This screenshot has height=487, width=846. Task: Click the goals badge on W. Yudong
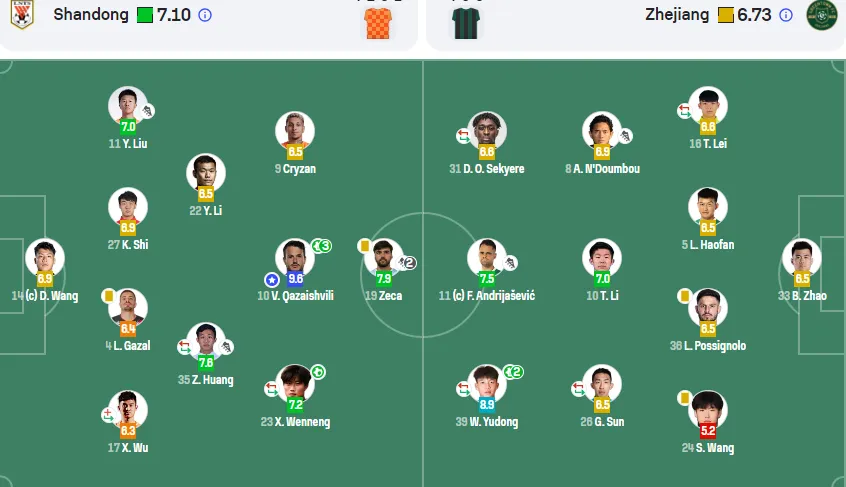coord(514,372)
